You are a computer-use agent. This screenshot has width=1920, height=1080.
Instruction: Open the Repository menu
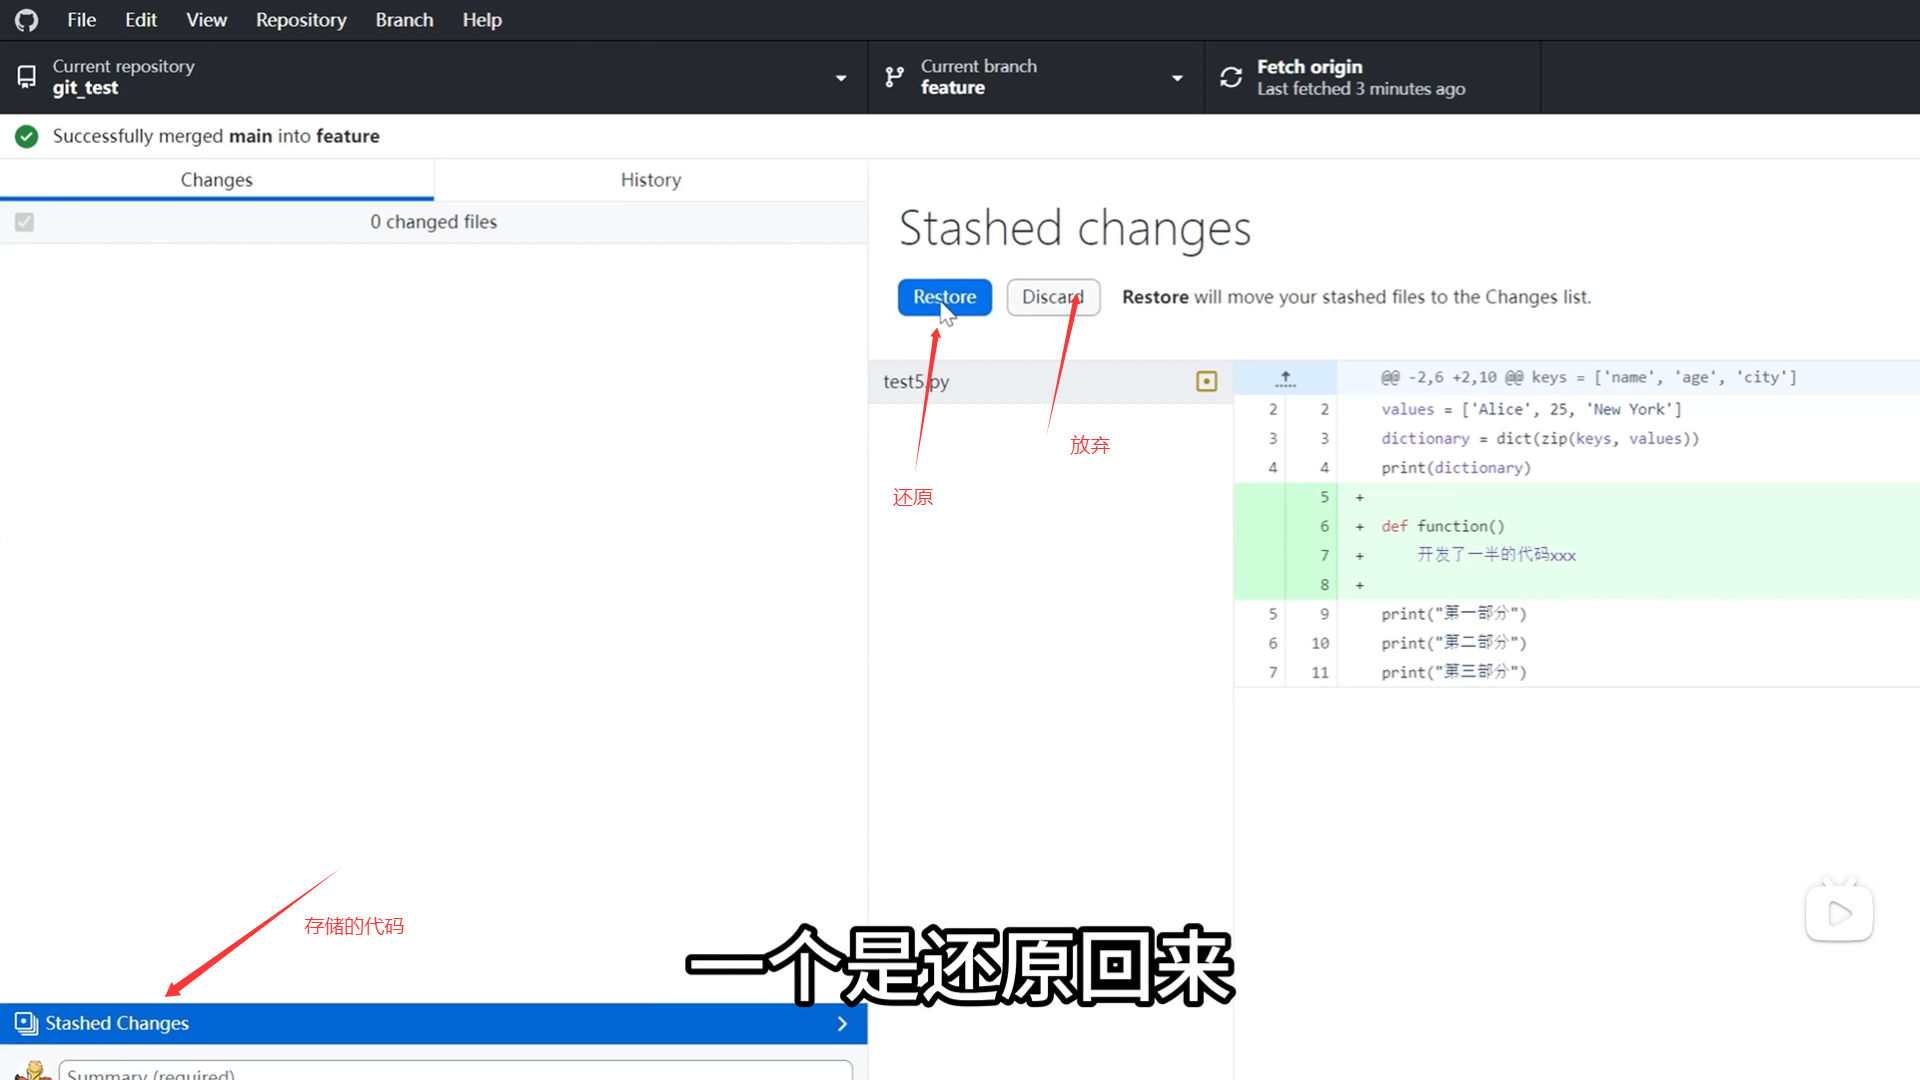pos(301,20)
